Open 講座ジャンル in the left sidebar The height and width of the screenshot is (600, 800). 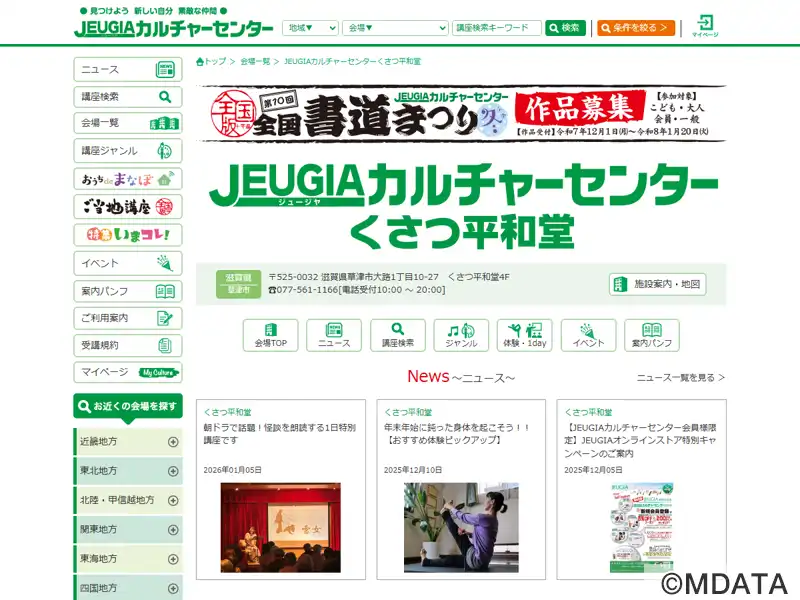tap(128, 151)
